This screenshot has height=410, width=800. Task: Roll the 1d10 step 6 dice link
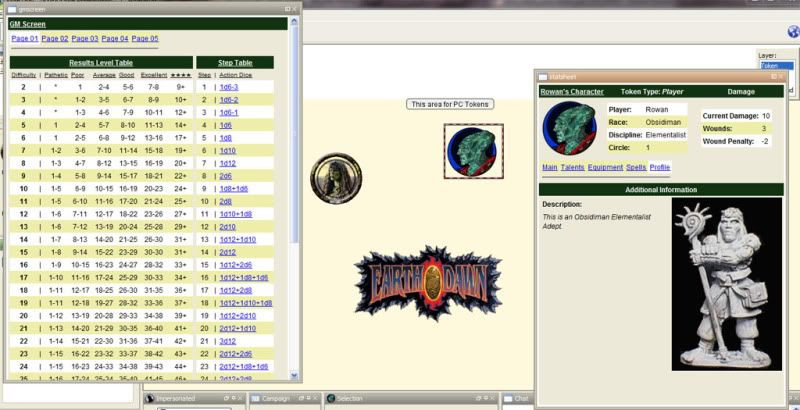pos(228,151)
